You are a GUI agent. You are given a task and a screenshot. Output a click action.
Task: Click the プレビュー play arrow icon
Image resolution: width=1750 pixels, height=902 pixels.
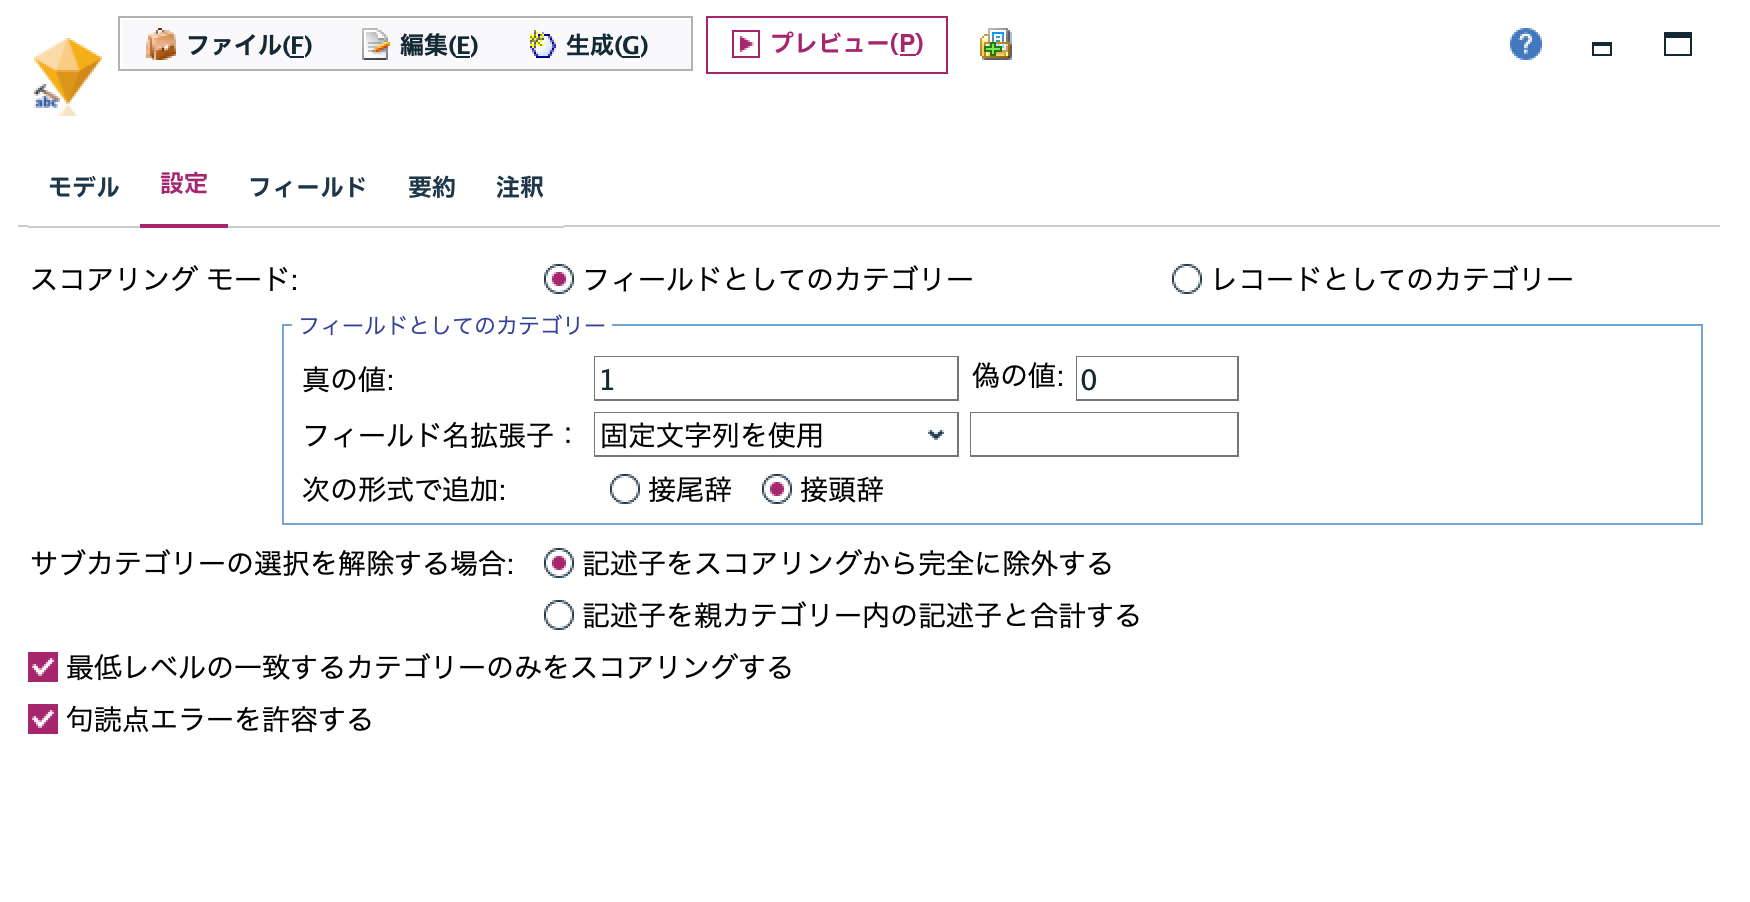click(746, 45)
